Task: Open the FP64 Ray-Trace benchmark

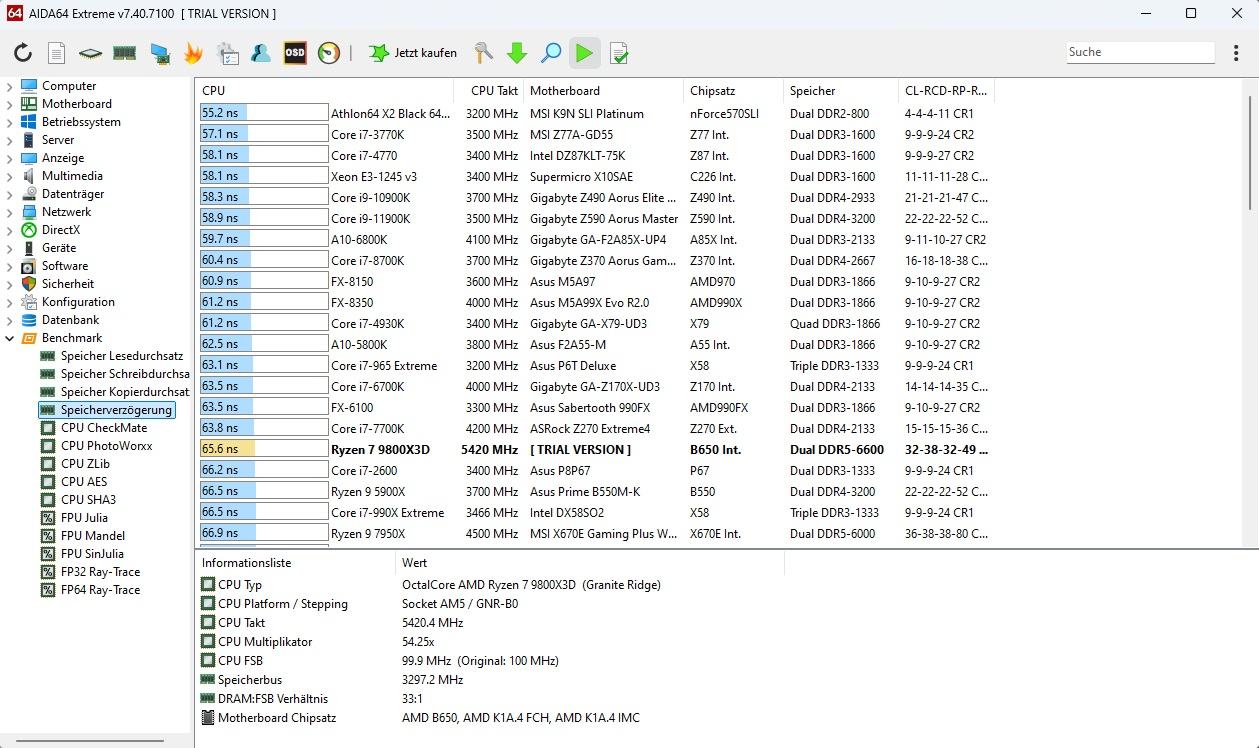Action: (x=100, y=590)
